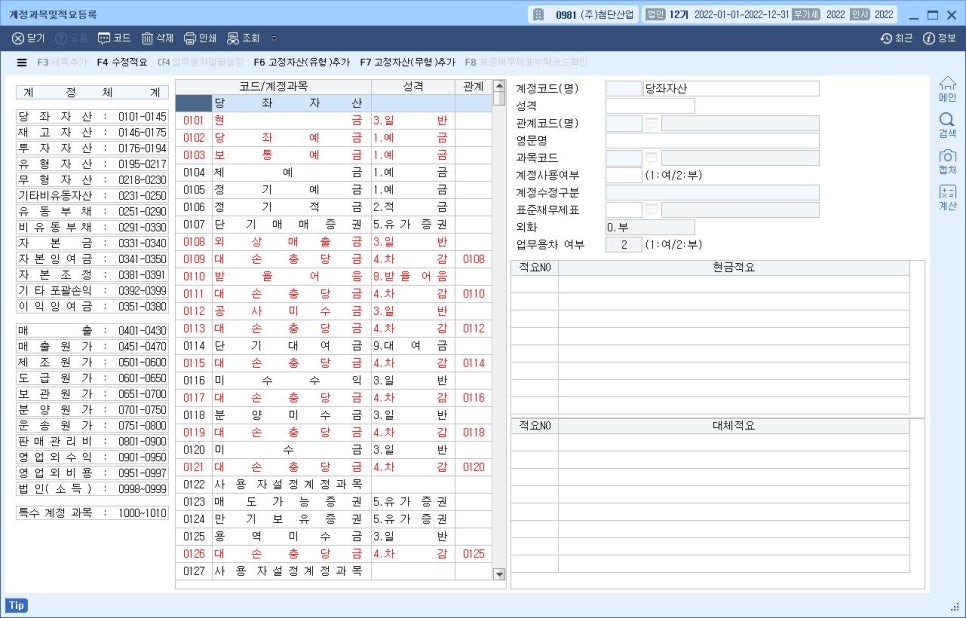Select account row 0104 제예금
Image resolution: width=966 pixels, height=618 pixels.
(334, 173)
